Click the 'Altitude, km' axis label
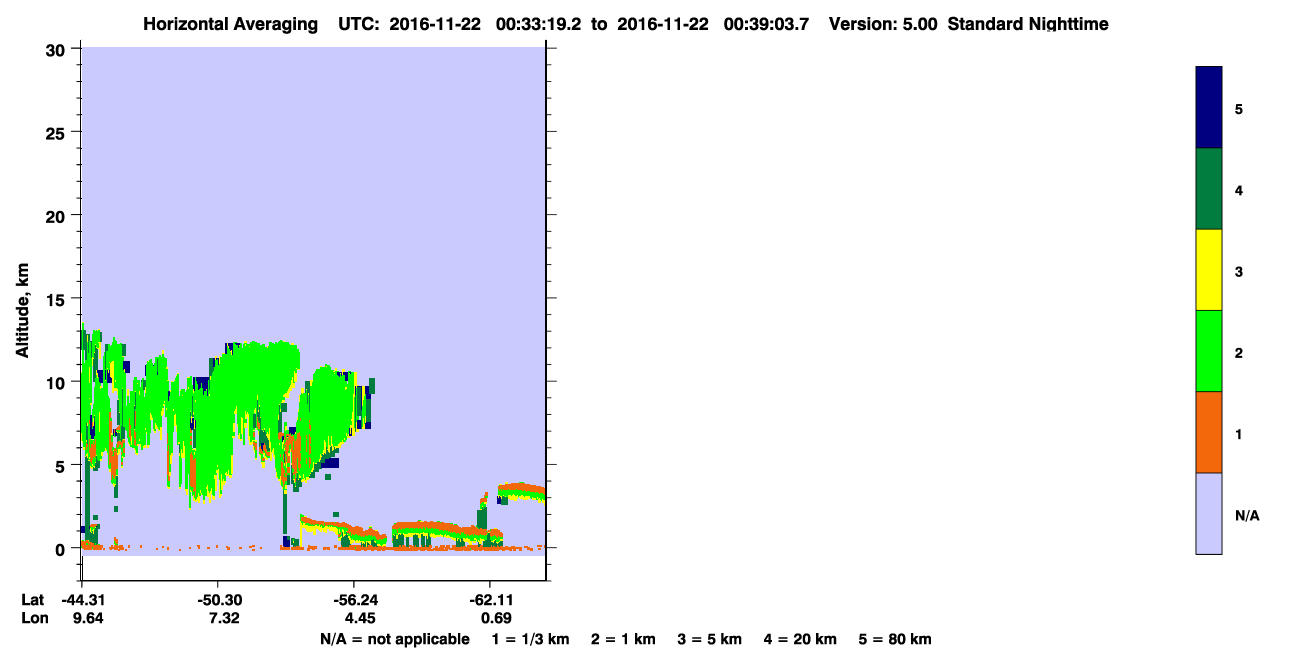This screenshot has width=1300, height=667. click(x=22, y=308)
